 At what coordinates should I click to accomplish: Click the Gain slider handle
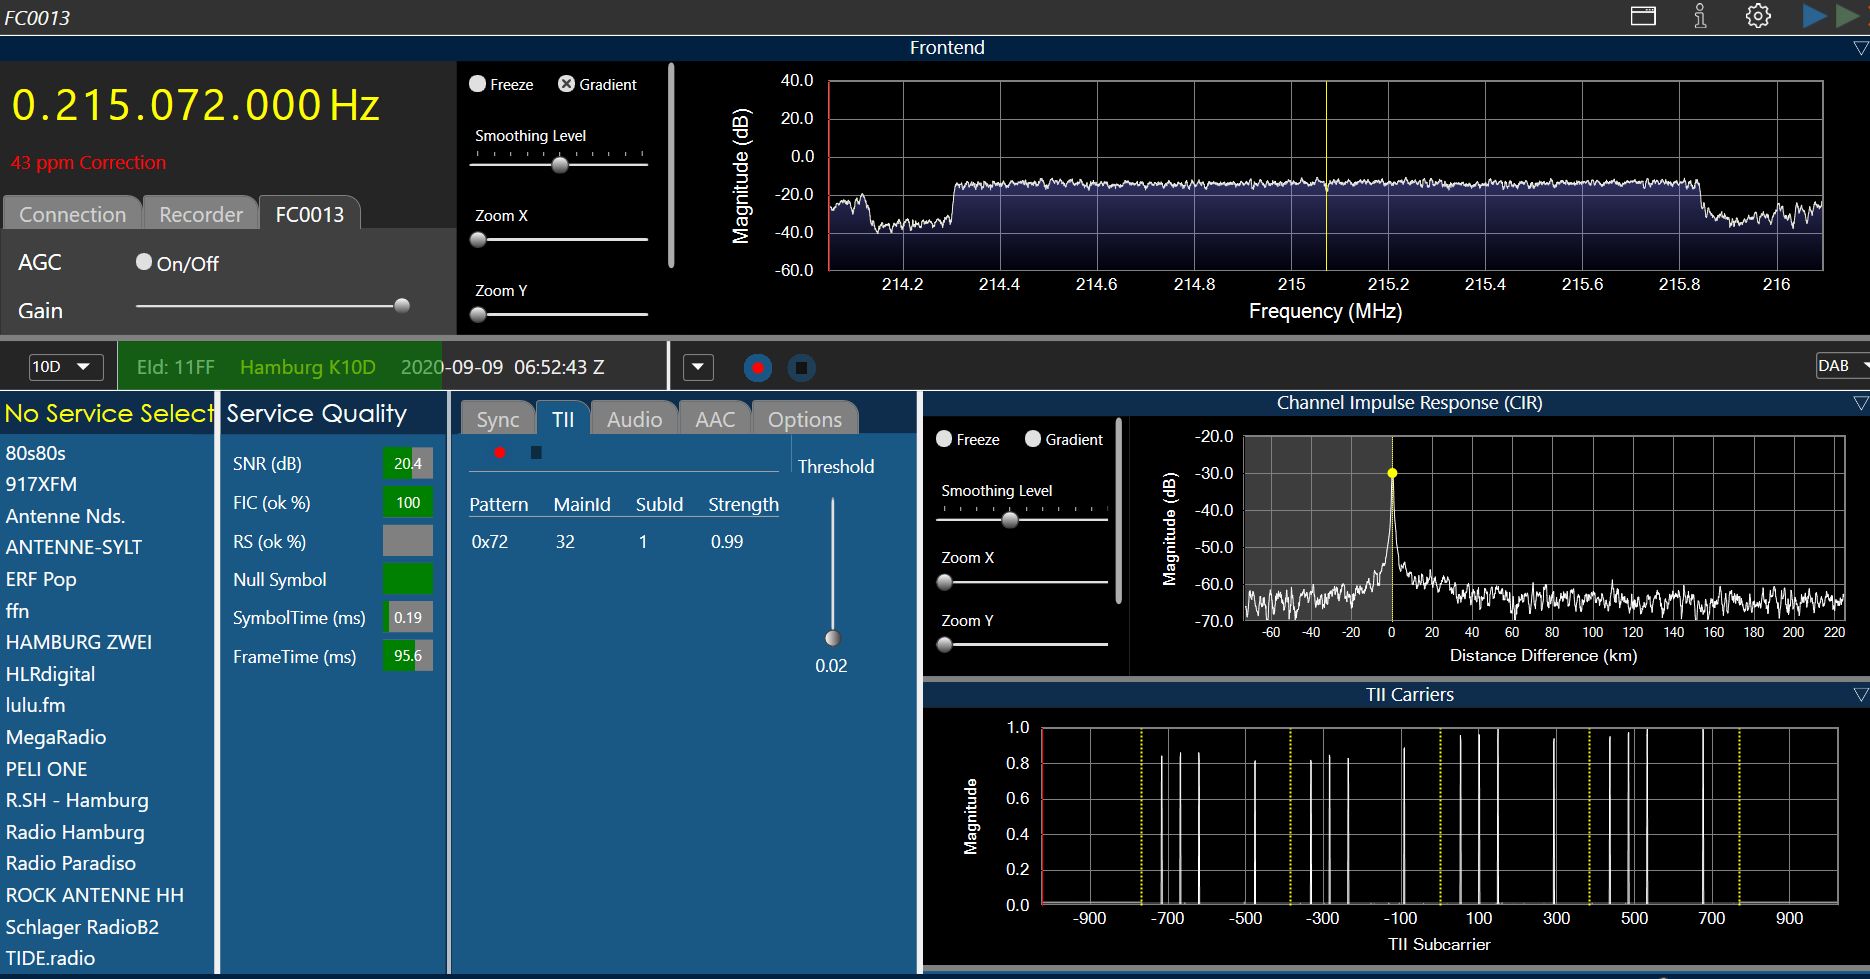[402, 306]
